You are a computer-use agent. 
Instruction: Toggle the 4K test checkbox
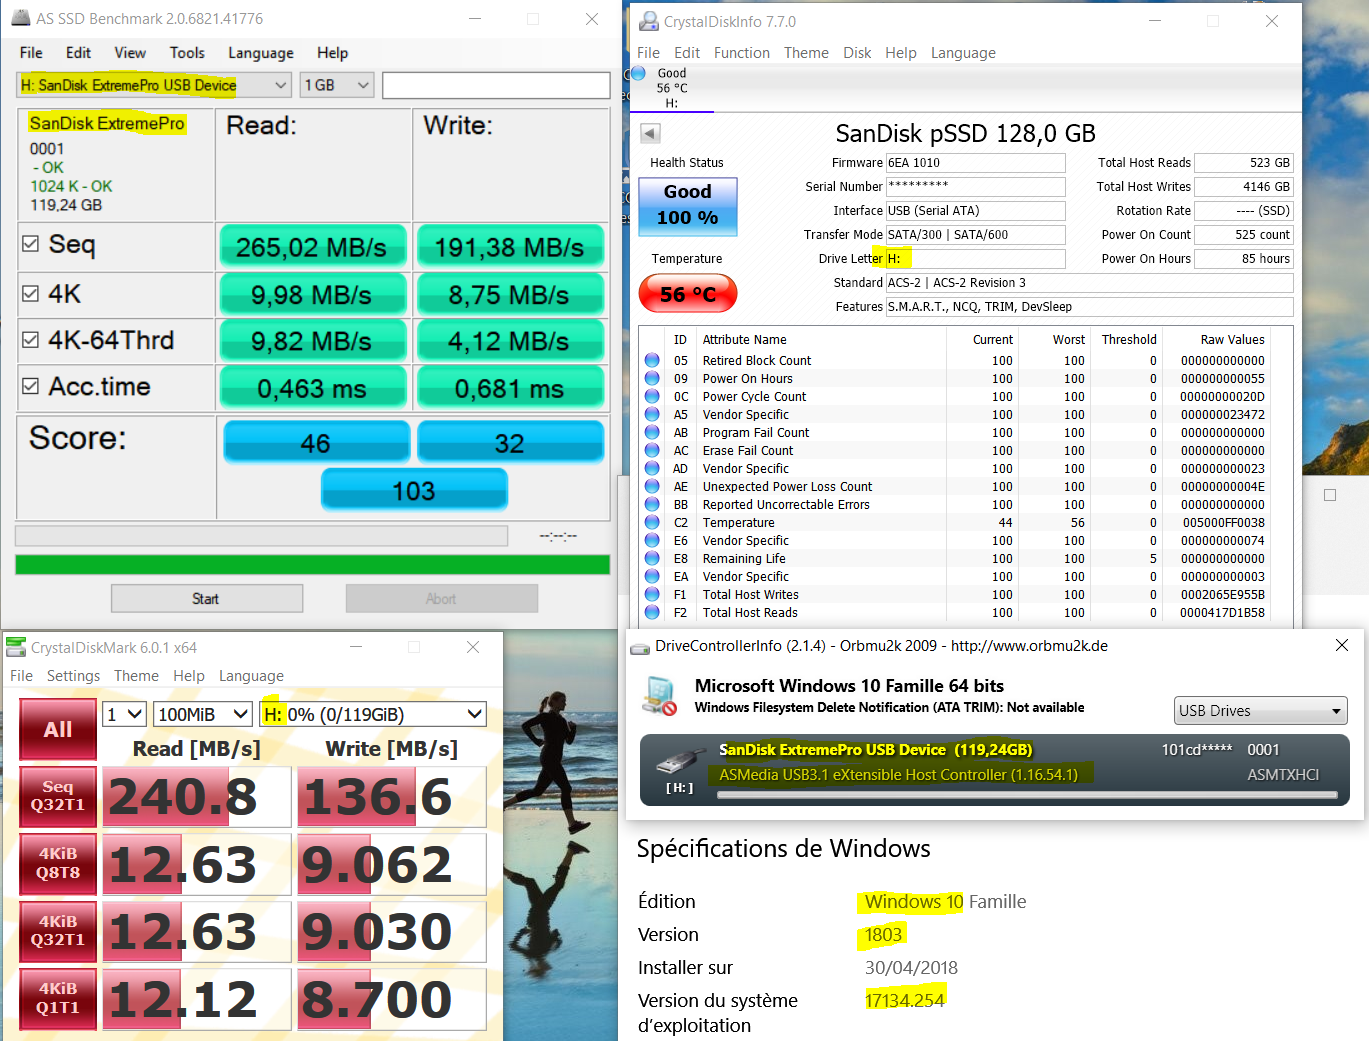coord(31,293)
